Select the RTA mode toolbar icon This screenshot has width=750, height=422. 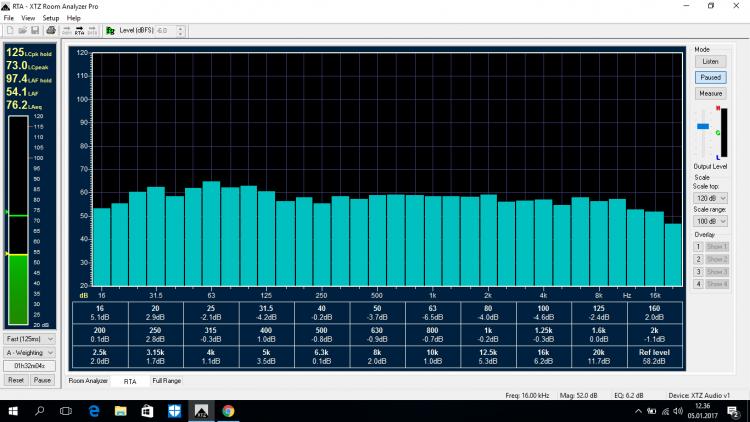[79, 31]
